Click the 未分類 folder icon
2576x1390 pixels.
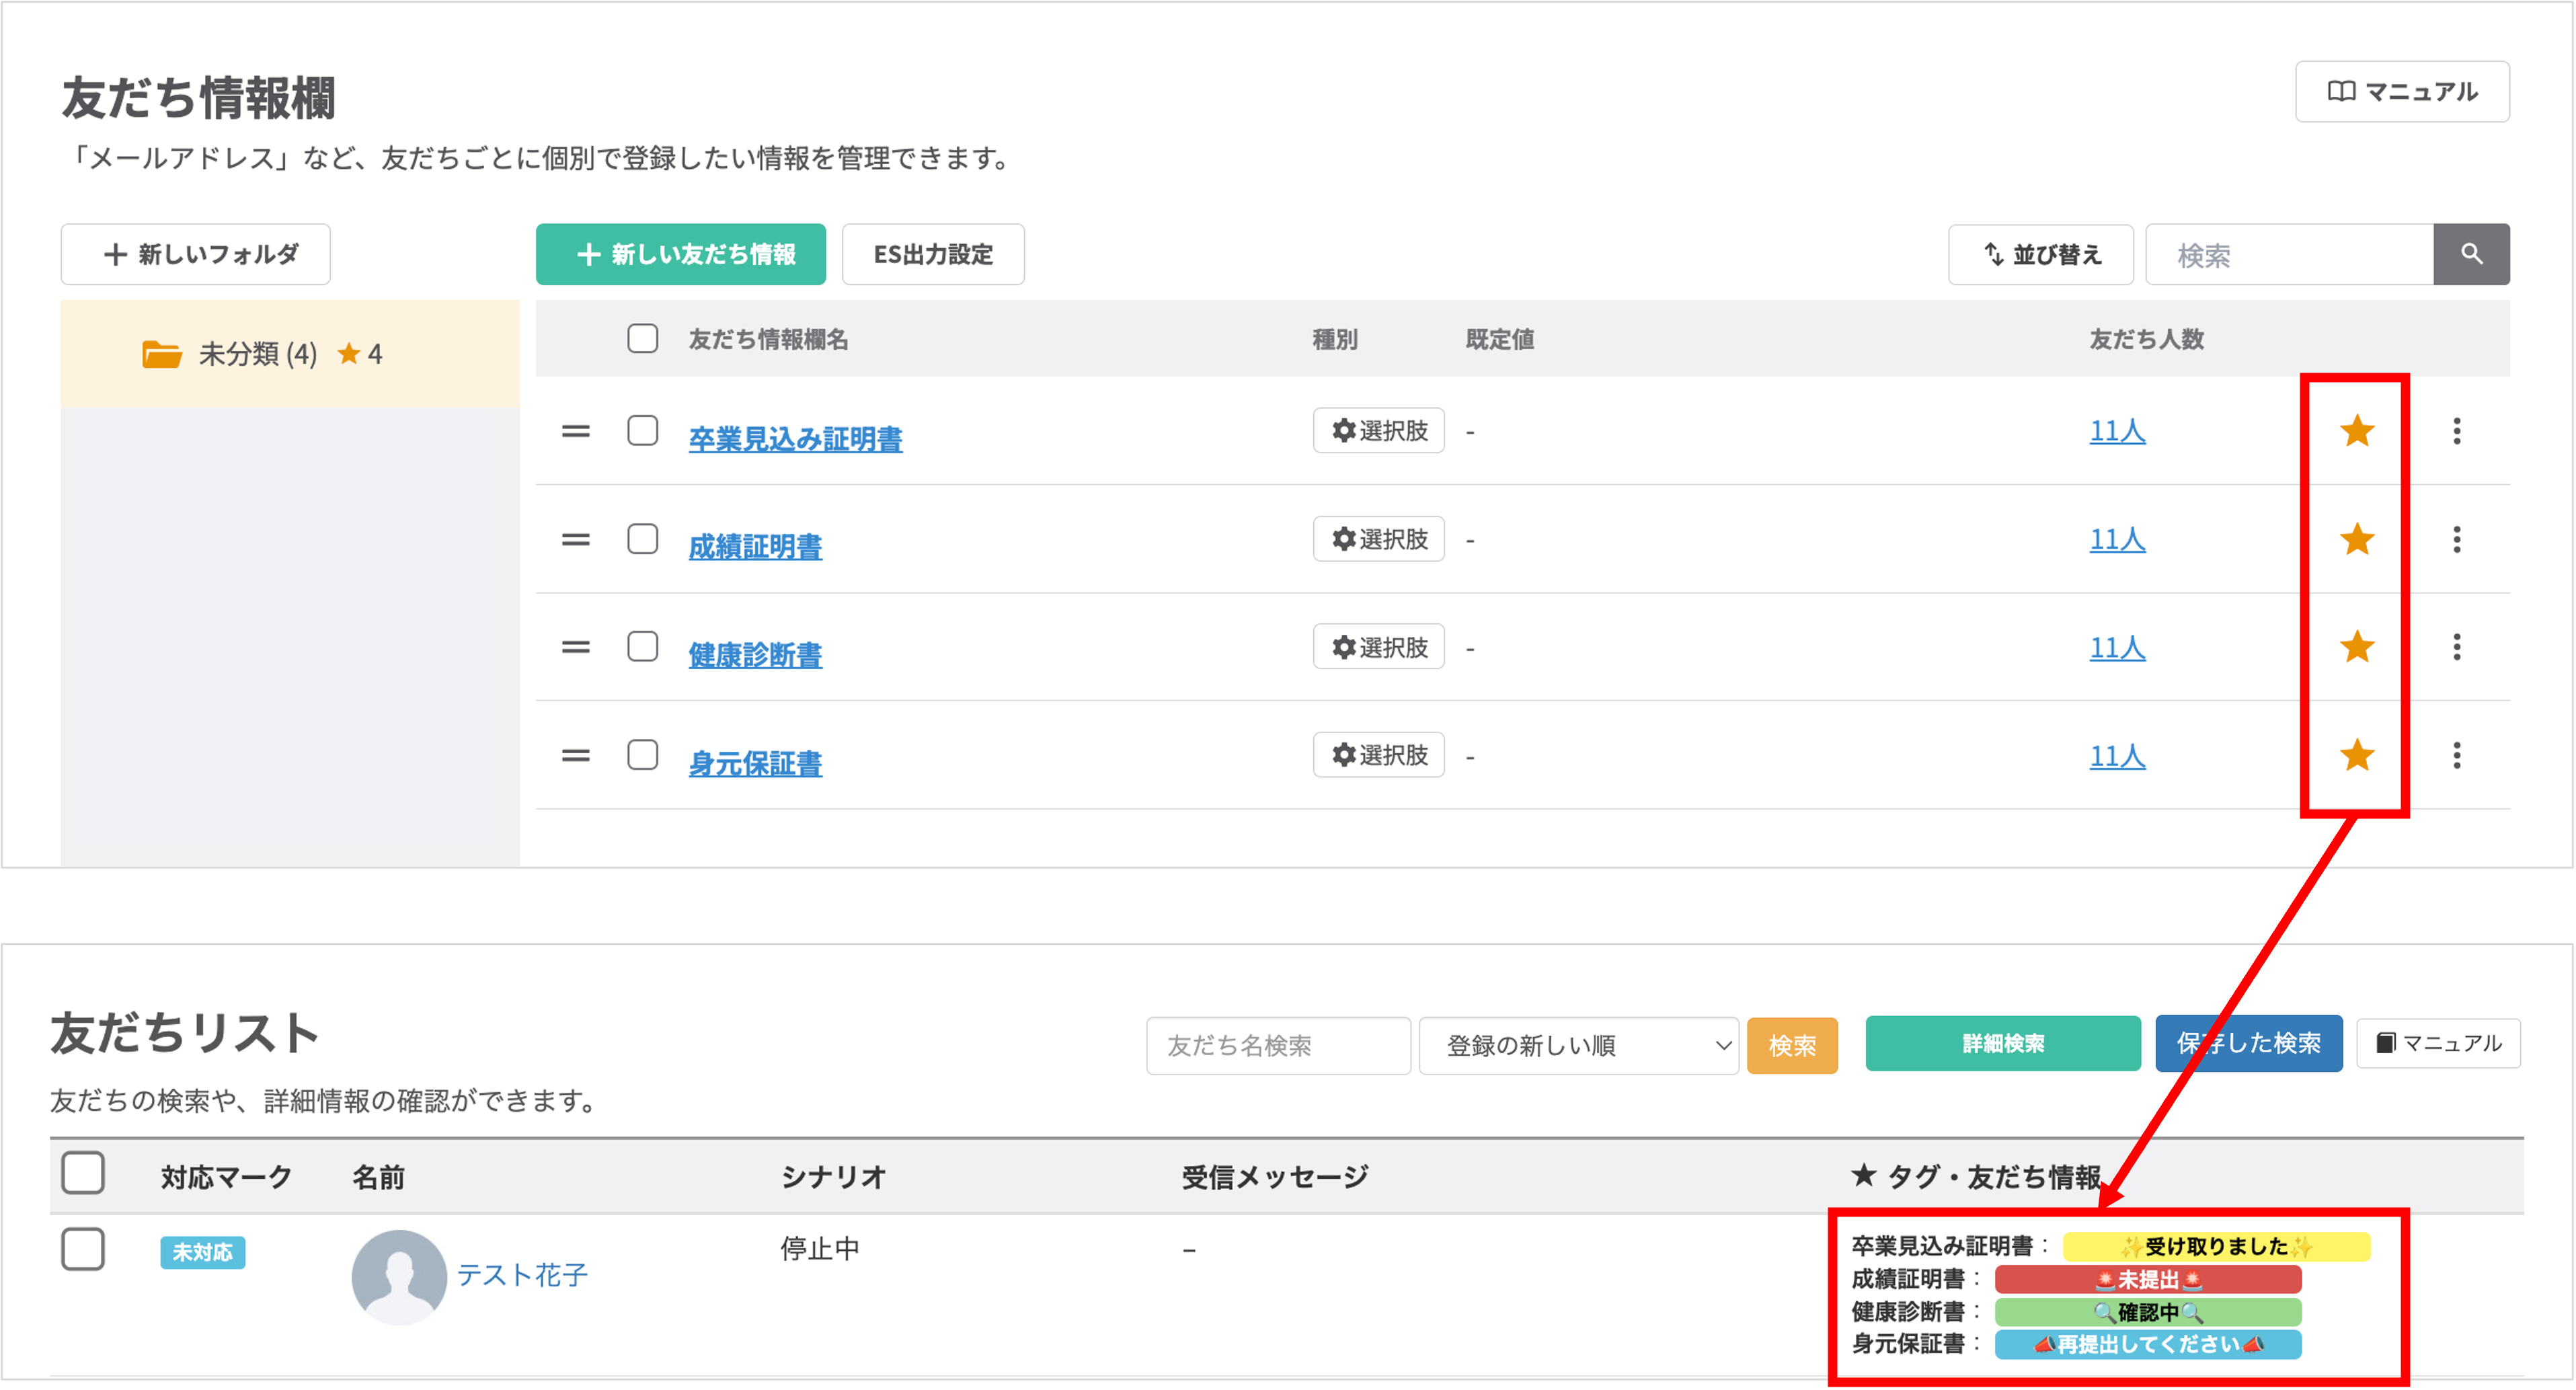161,354
